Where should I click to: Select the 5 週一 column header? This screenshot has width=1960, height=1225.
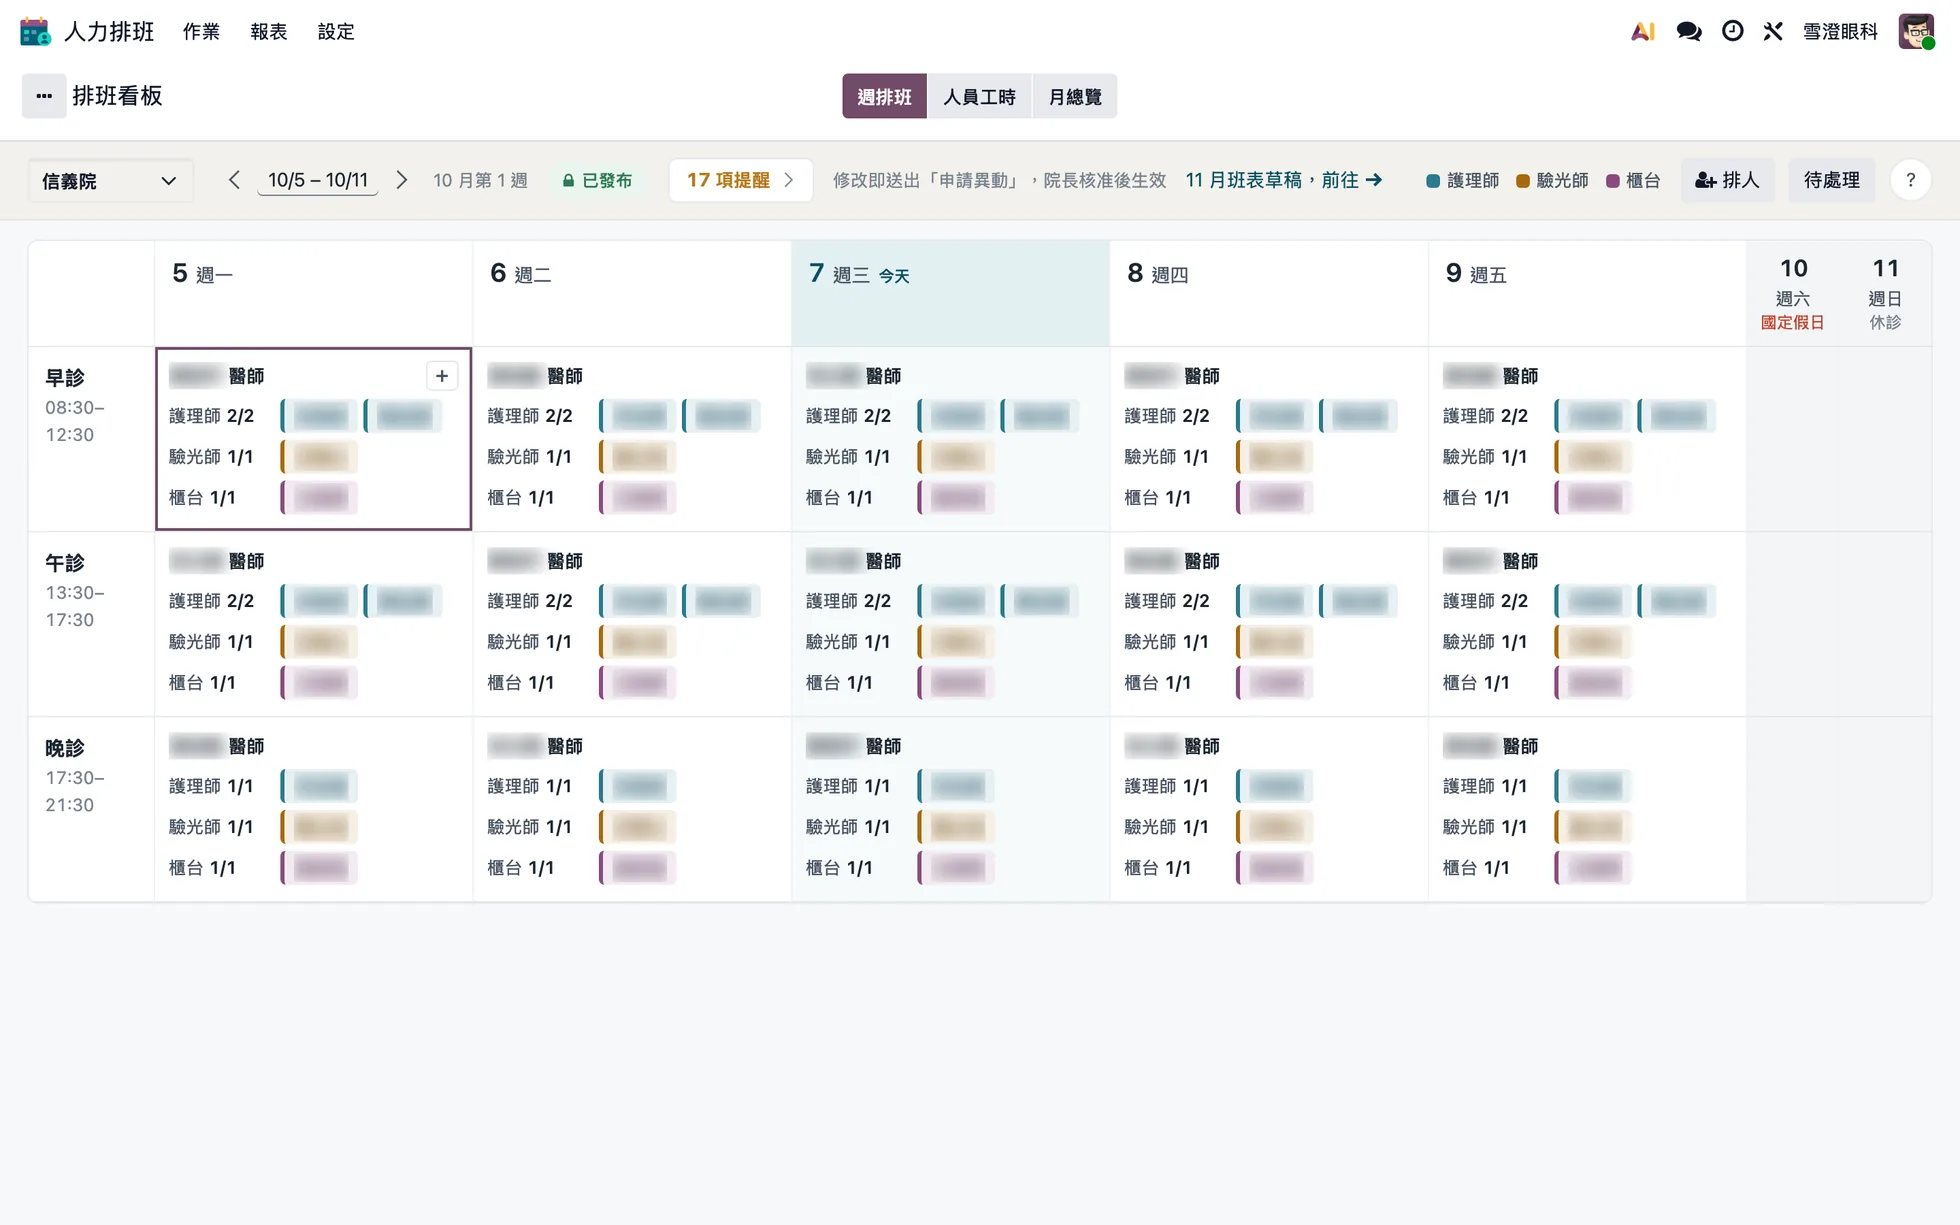(313, 293)
